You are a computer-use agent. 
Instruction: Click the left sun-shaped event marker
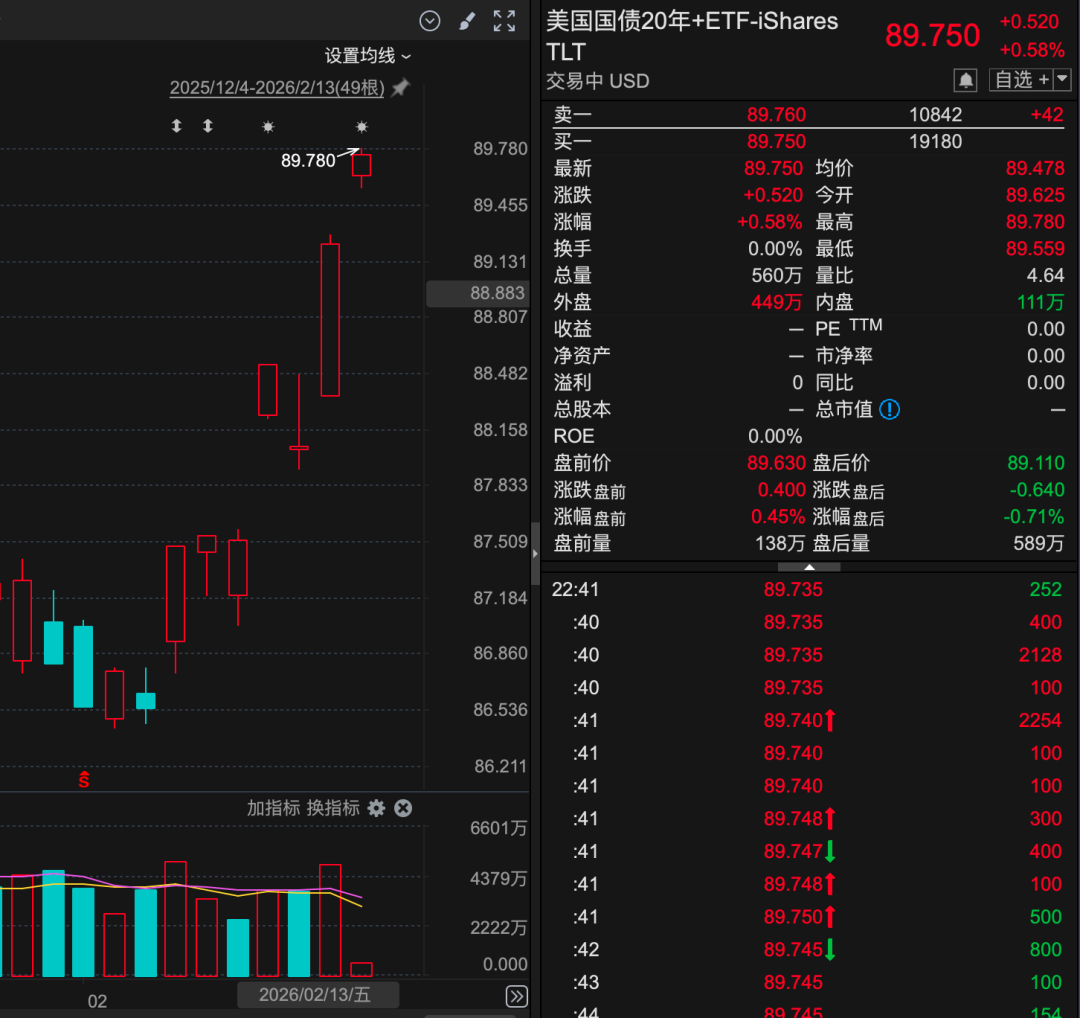click(269, 127)
